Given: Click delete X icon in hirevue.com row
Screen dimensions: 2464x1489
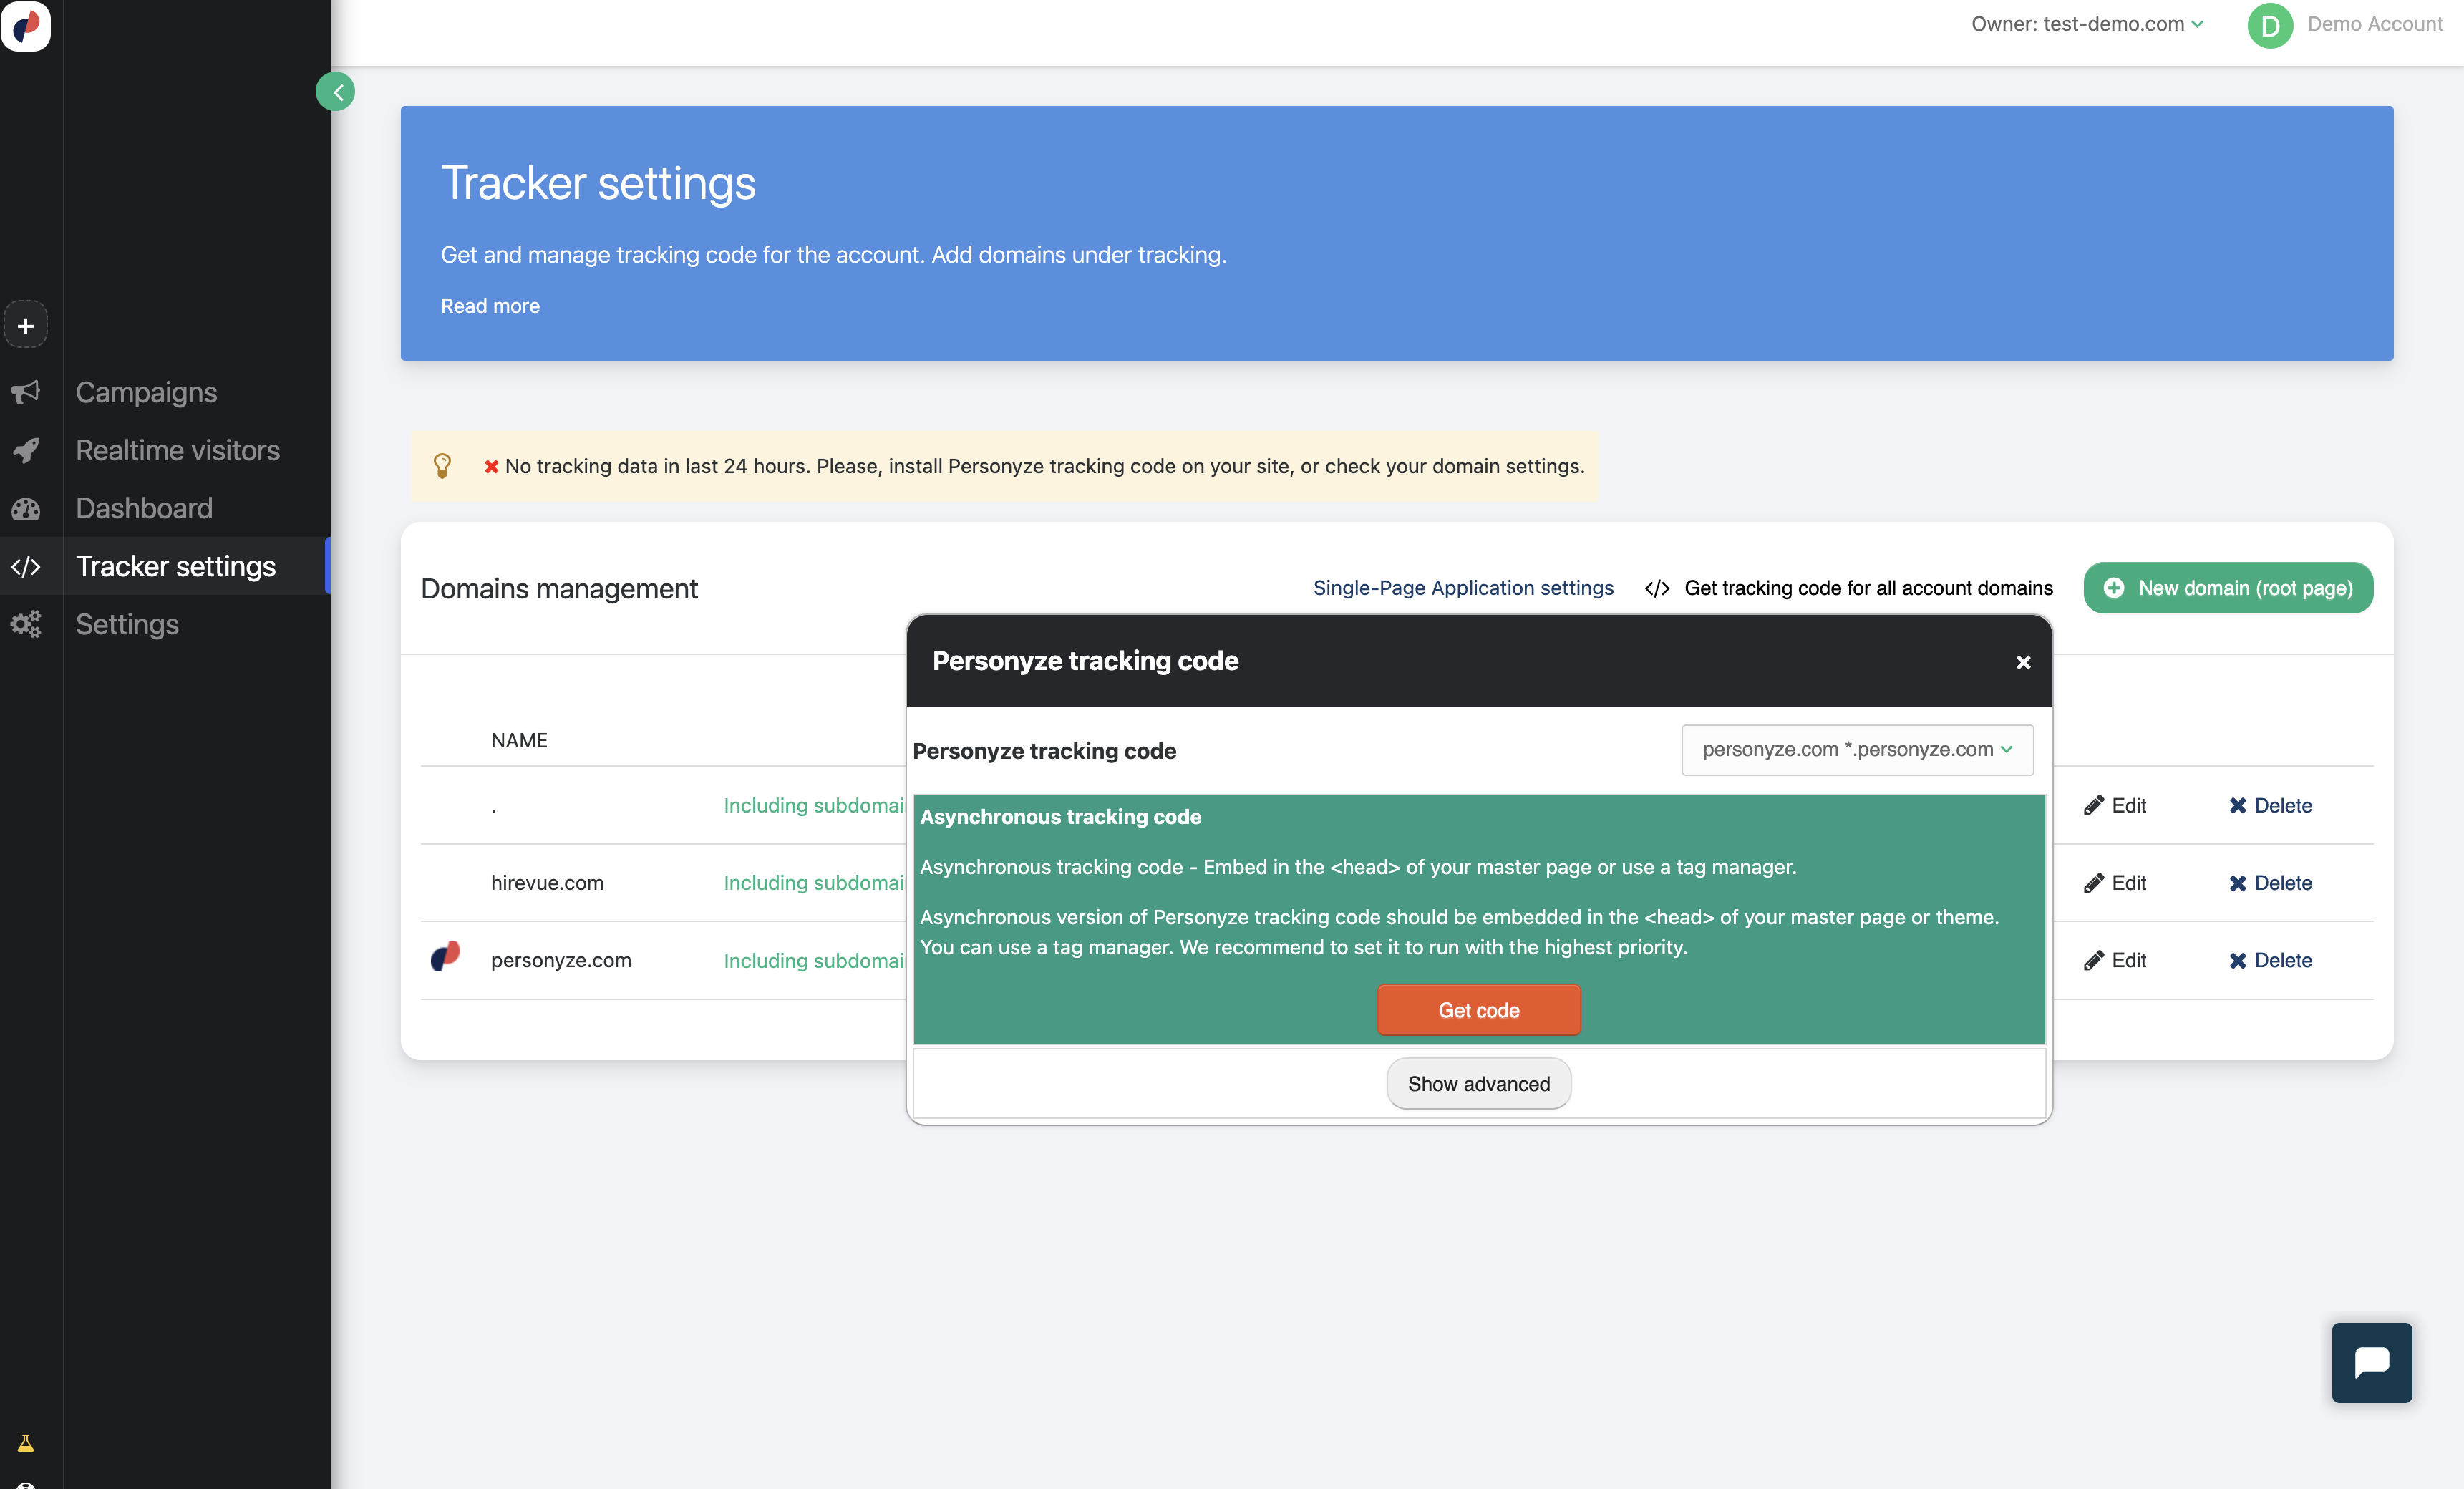Looking at the screenshot, I should click(2238, 883).
